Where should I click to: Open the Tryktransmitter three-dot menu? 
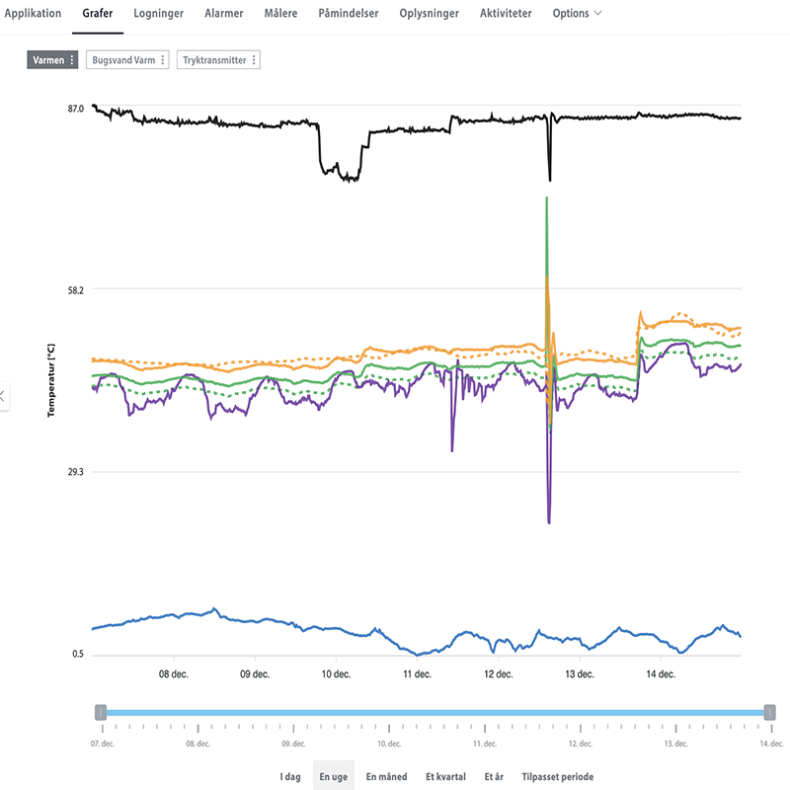pos(254,60)
